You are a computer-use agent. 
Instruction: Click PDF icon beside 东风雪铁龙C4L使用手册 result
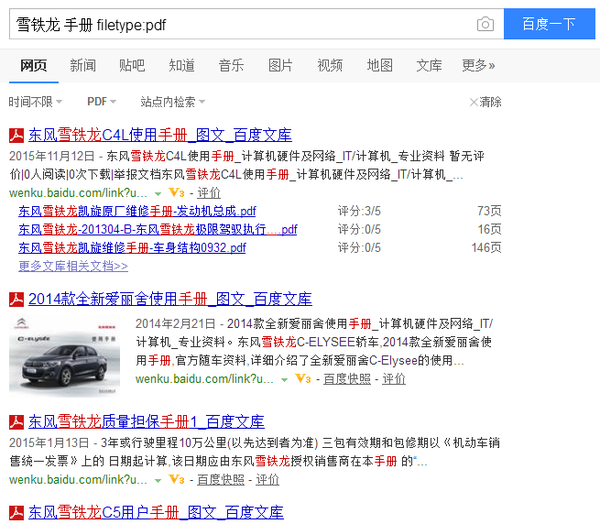(x=16, y=135)
